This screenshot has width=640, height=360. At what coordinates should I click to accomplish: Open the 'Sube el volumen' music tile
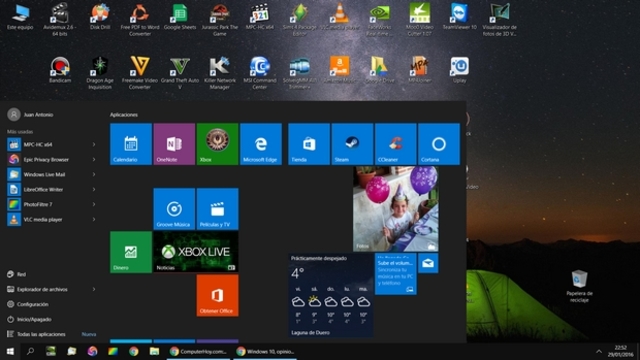pos(396,274)
